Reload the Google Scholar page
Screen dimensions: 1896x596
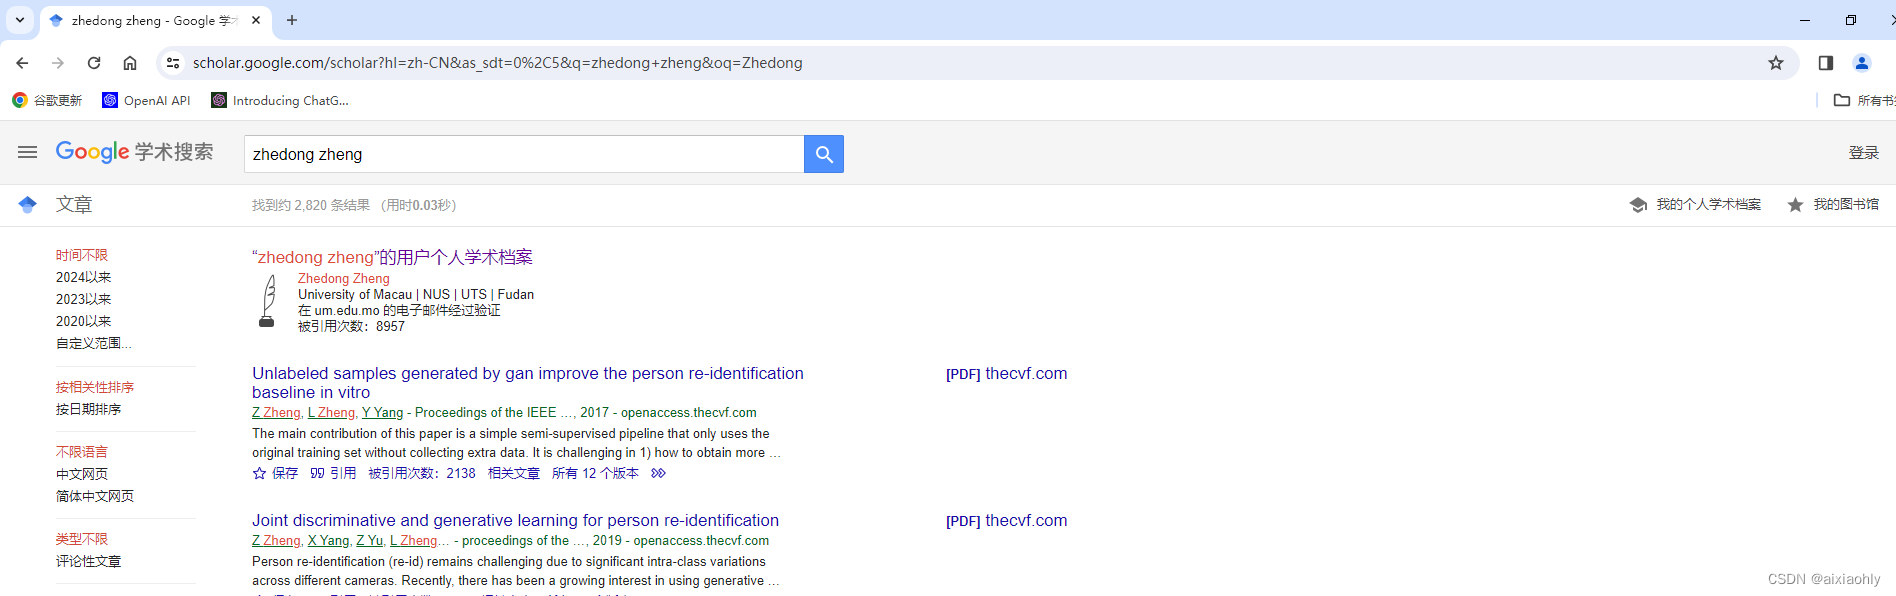pos(94,63)
